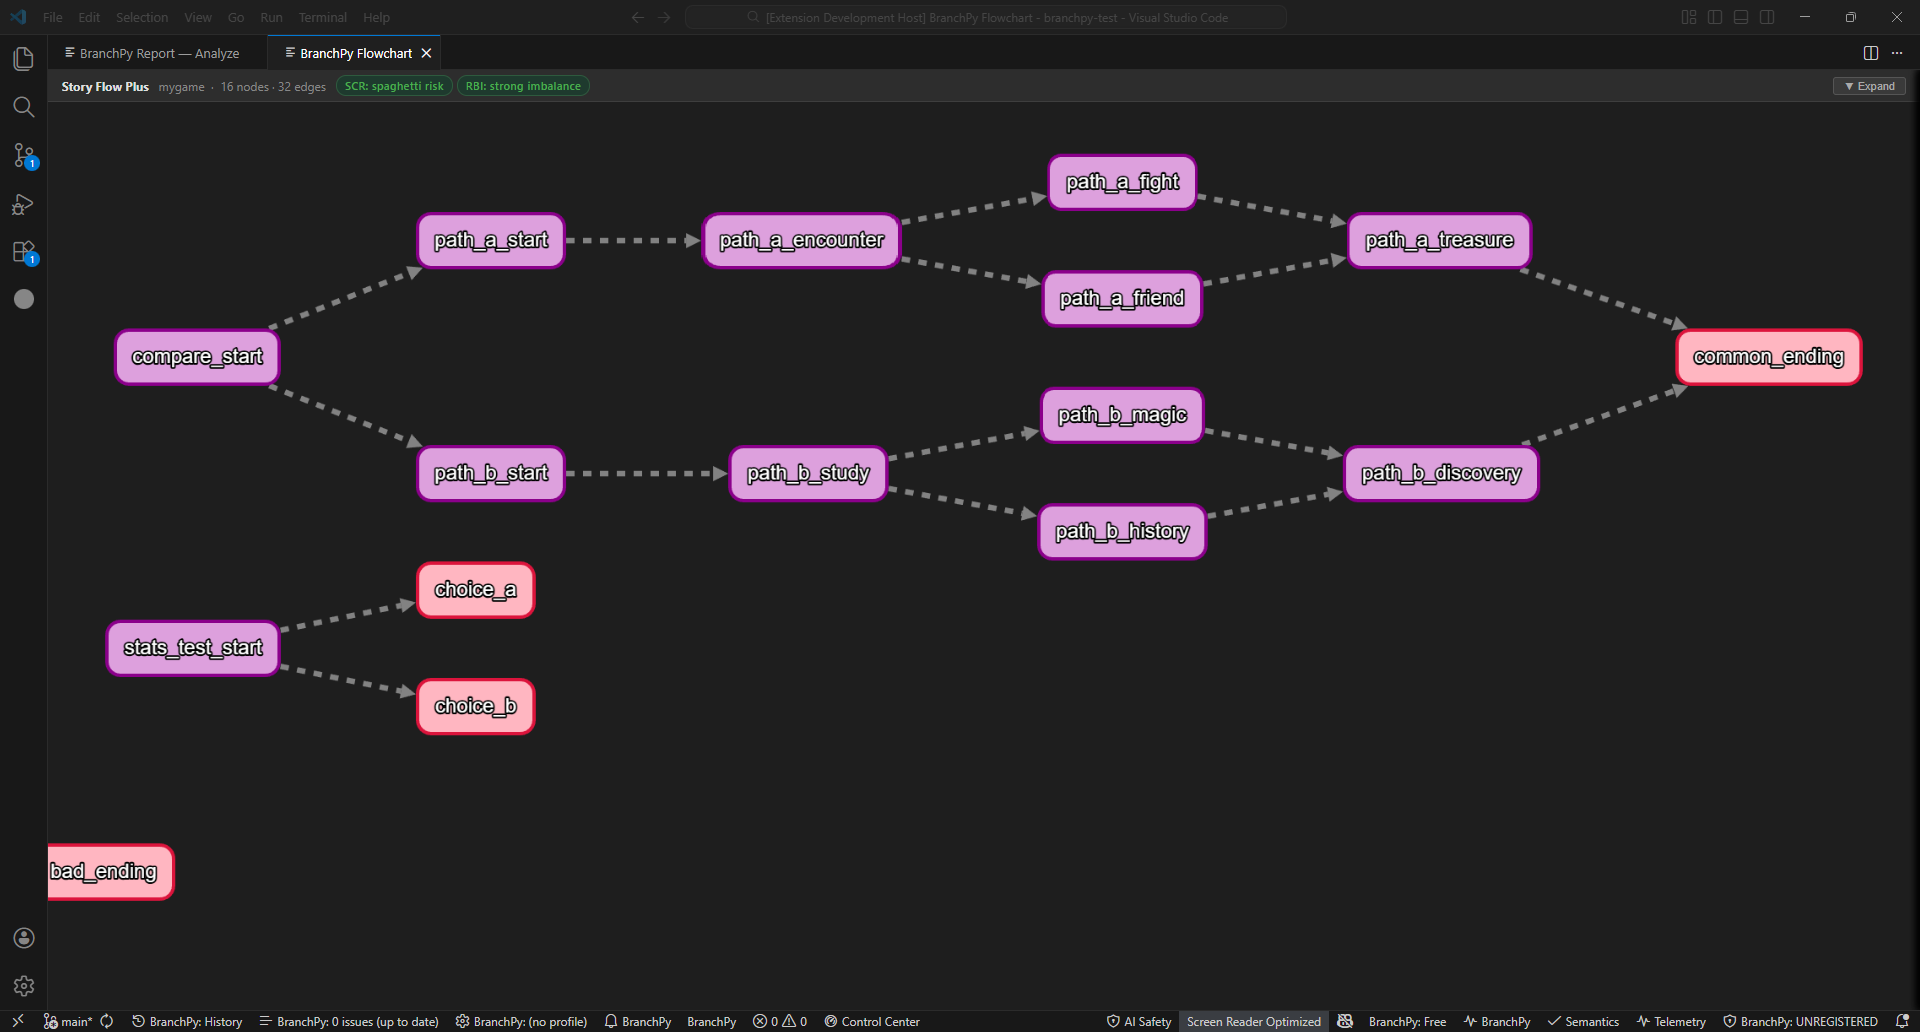This screenshot has height=1032, width=1920.
Task: Open Control Center from status bar
Action: coord(872,1021)
